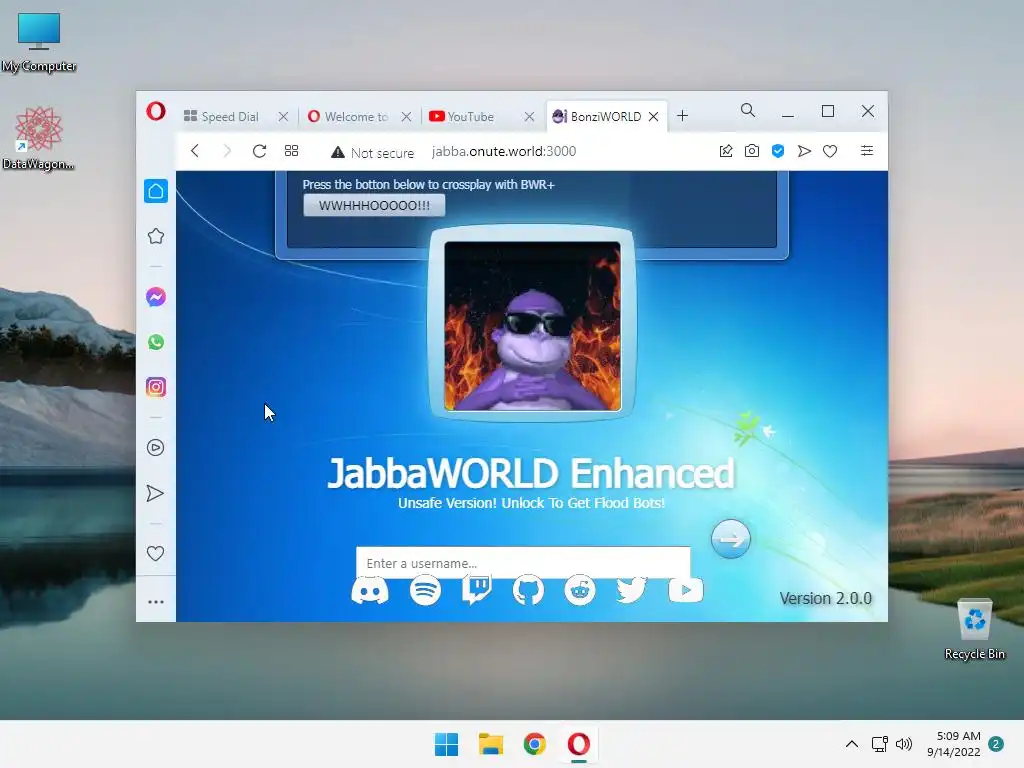Open My Flow send icon in address bar
Viewport: 1024px width, 768px height.
coord(804,151)
